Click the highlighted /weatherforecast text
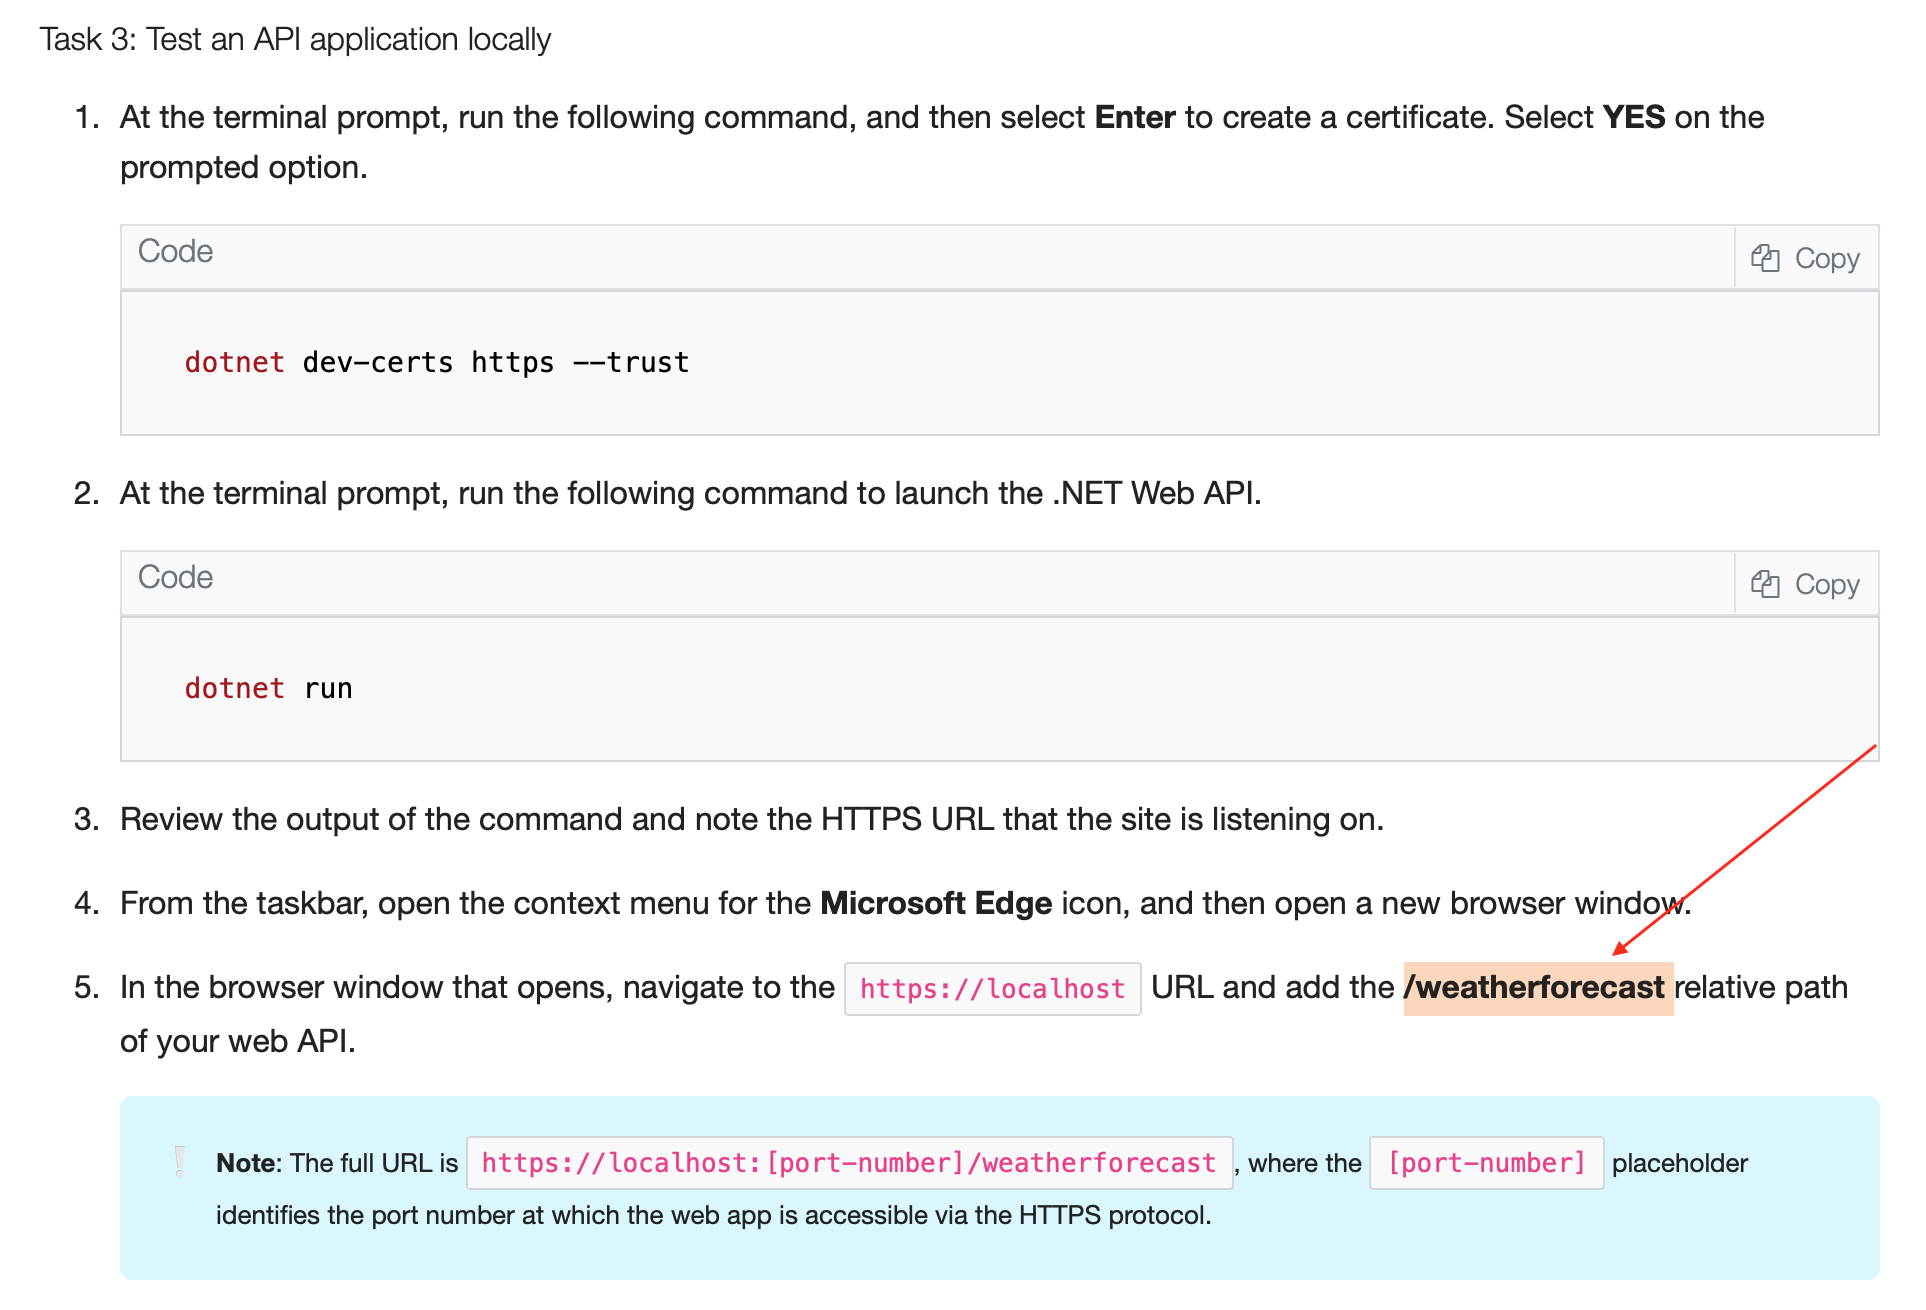 pyautogui.click(x=1537, y=987)
